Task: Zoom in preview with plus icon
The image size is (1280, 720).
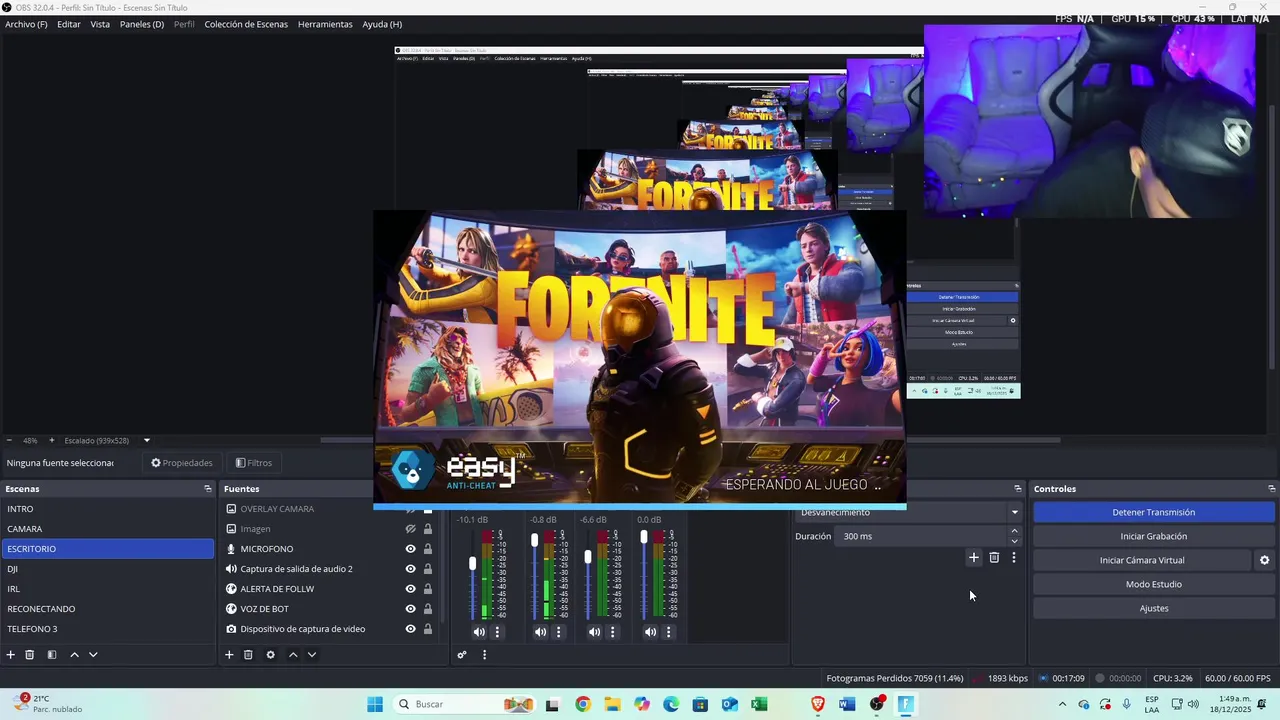Action: 52,440
